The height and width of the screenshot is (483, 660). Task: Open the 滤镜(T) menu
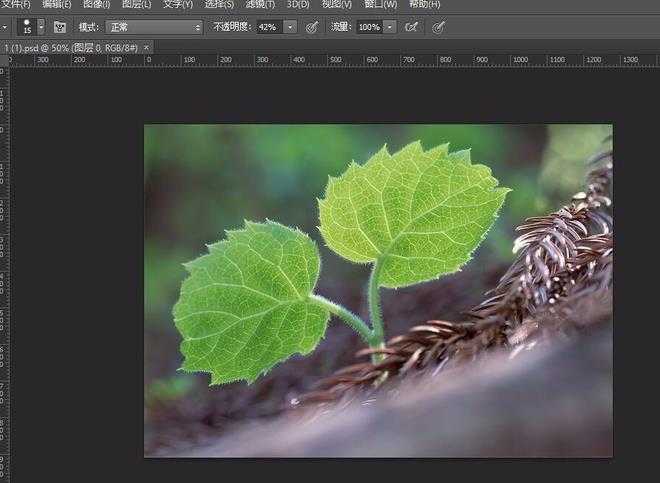point(260,5)
